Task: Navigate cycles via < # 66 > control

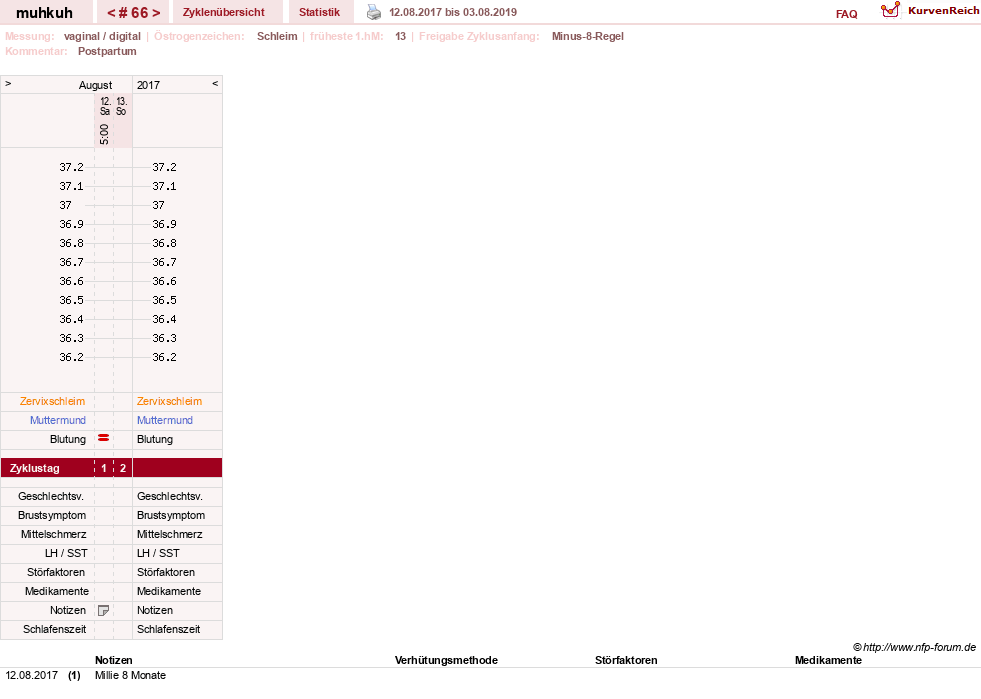Action: 133,13
